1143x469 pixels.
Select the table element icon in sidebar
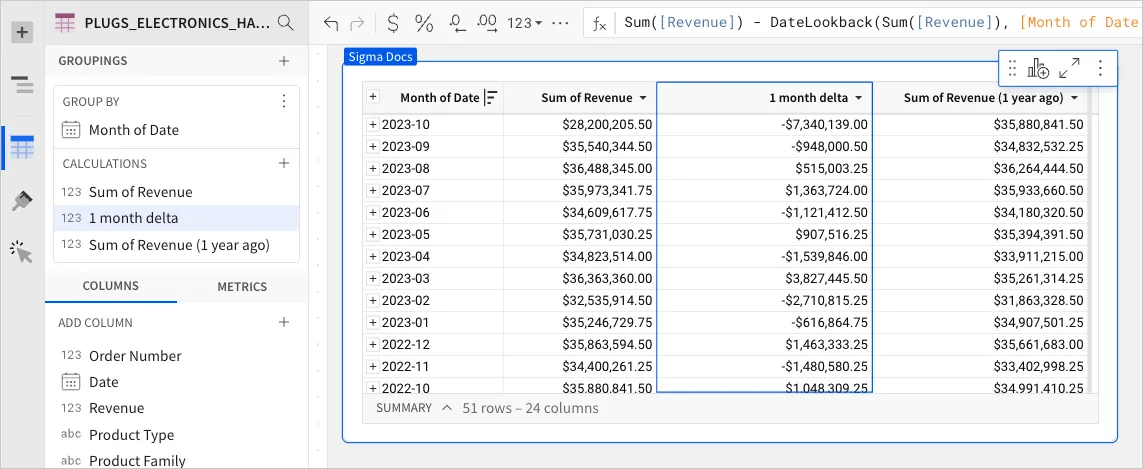(23, 148)
